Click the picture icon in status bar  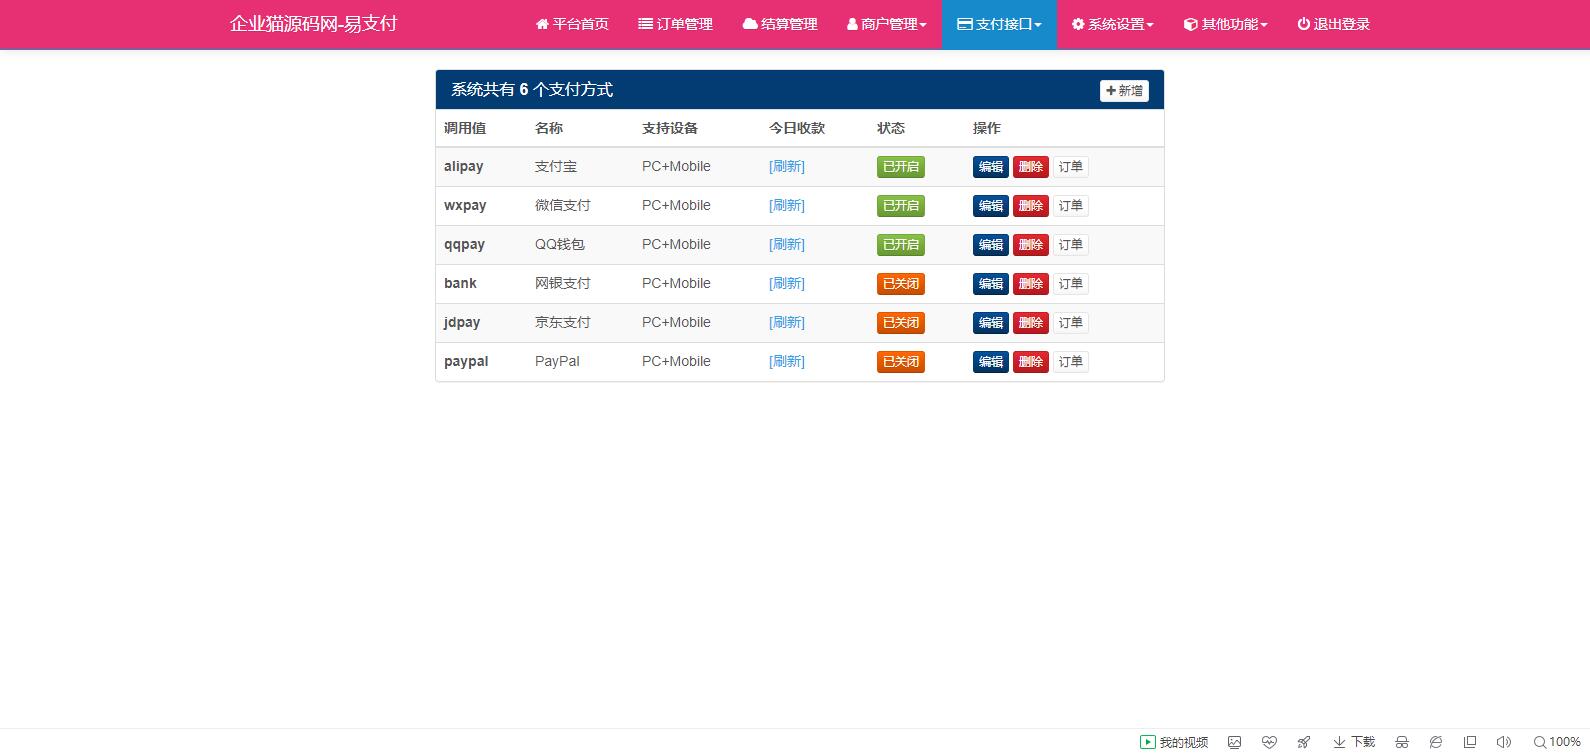pyautogui.click(x=1235, y=742)
